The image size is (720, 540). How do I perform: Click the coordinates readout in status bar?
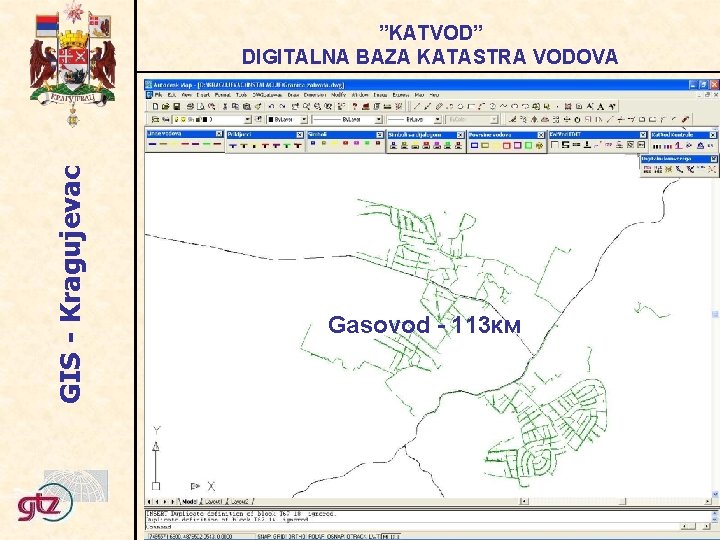190,536
